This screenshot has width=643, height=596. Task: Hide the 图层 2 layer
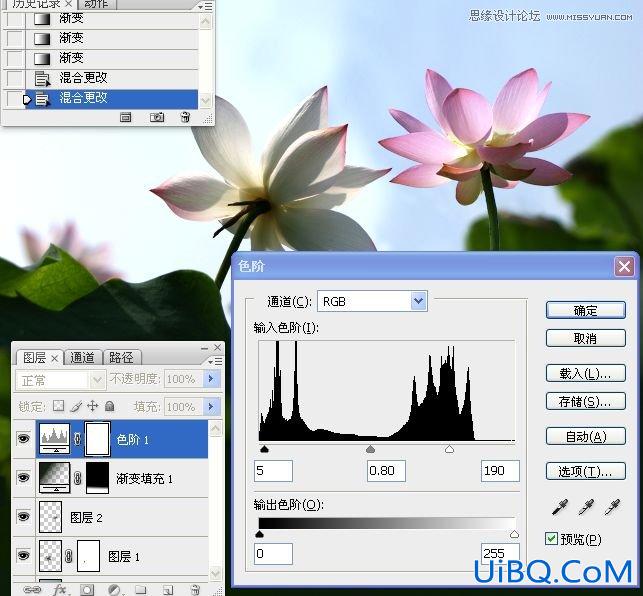24,516
